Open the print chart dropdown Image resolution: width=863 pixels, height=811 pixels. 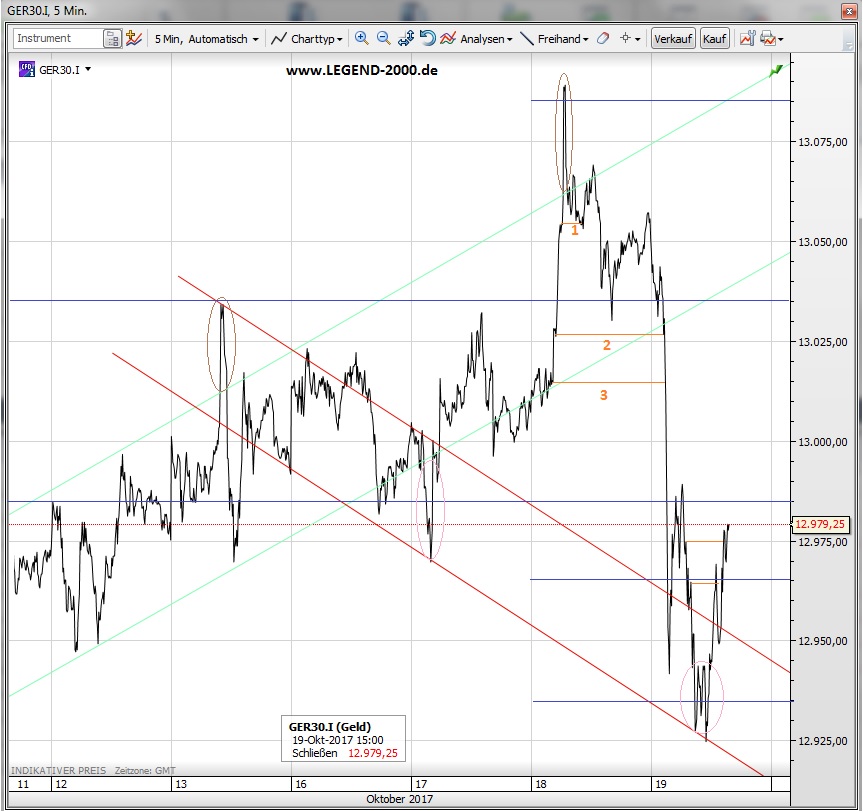(x=771, y=39)
